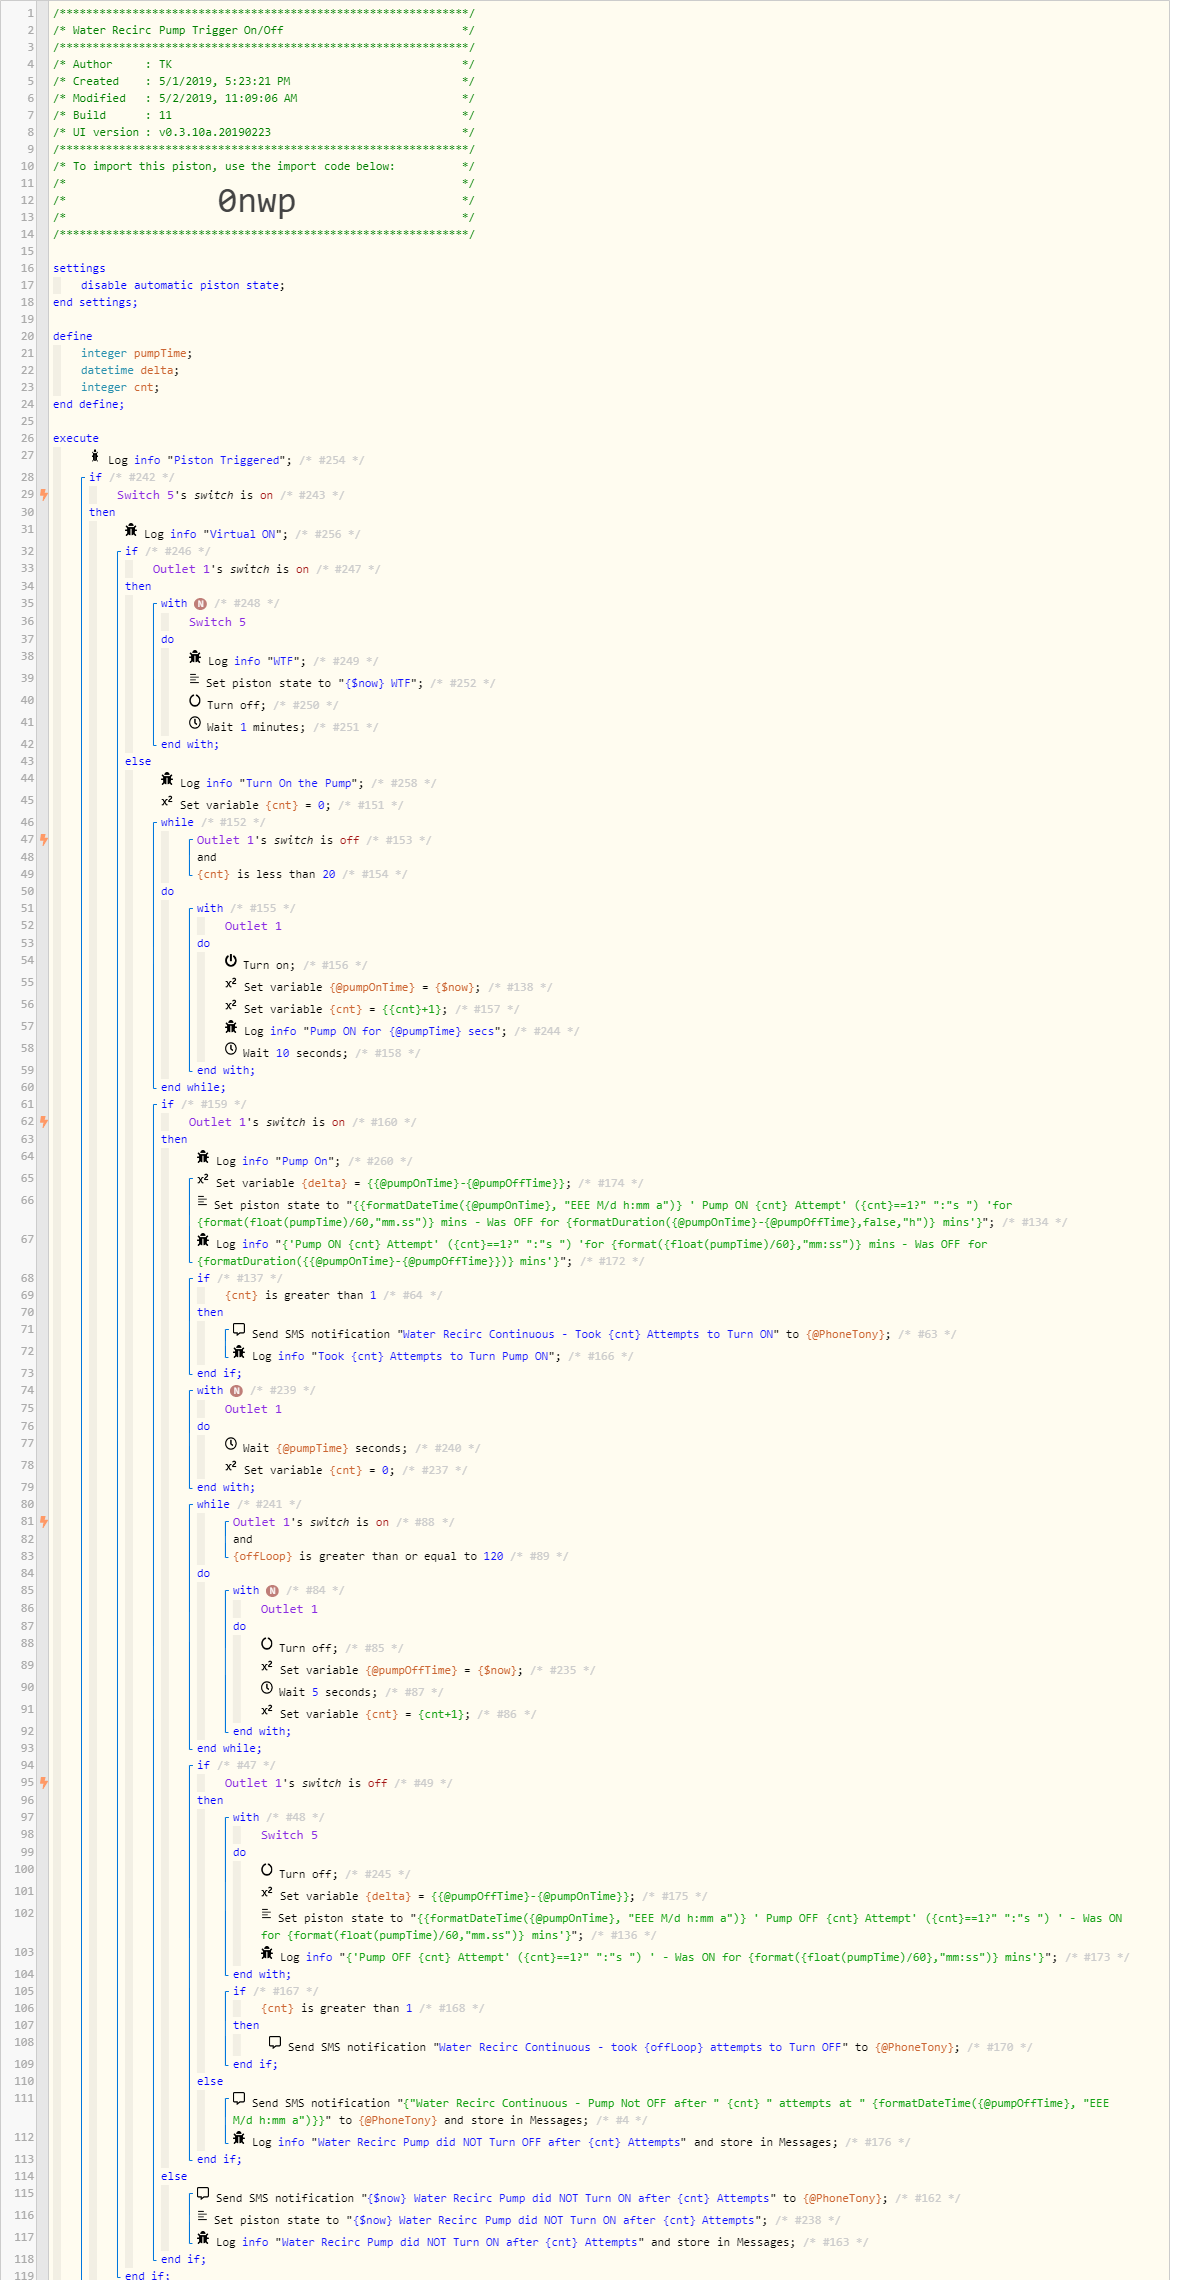Click the variable icon for statement #151
This screenshot has width=1178, height=2280.
click(x=167, y=801)
